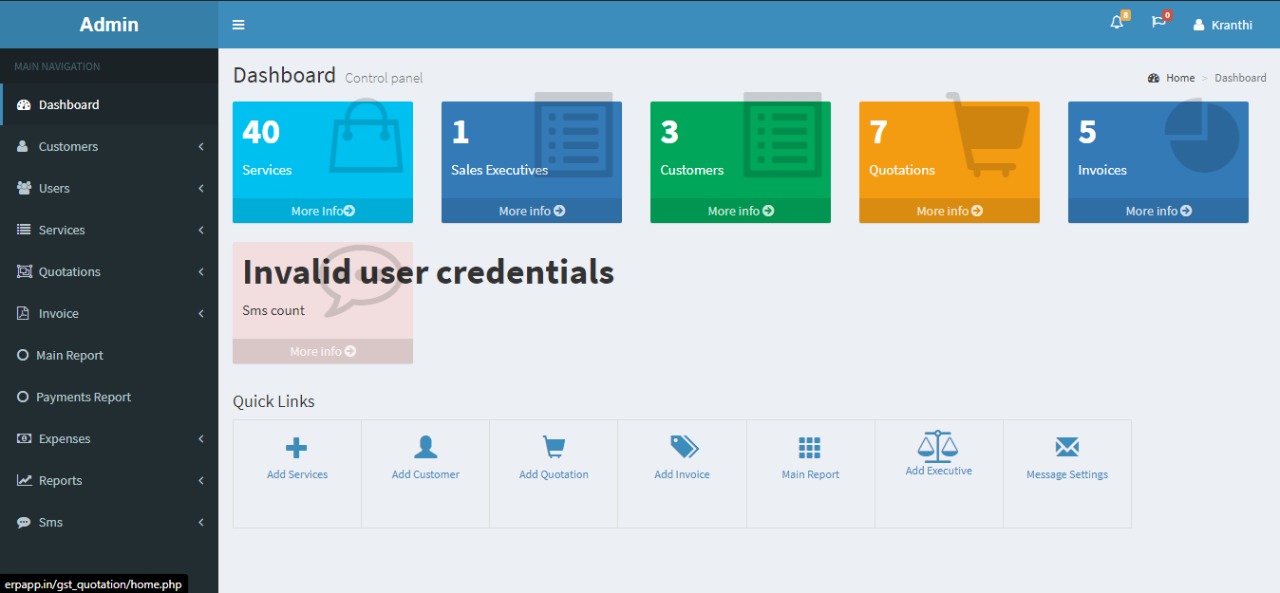Open Add Quotation cart icon
The height and width of the screenshot is (593, 1280).
click(553, 447)
